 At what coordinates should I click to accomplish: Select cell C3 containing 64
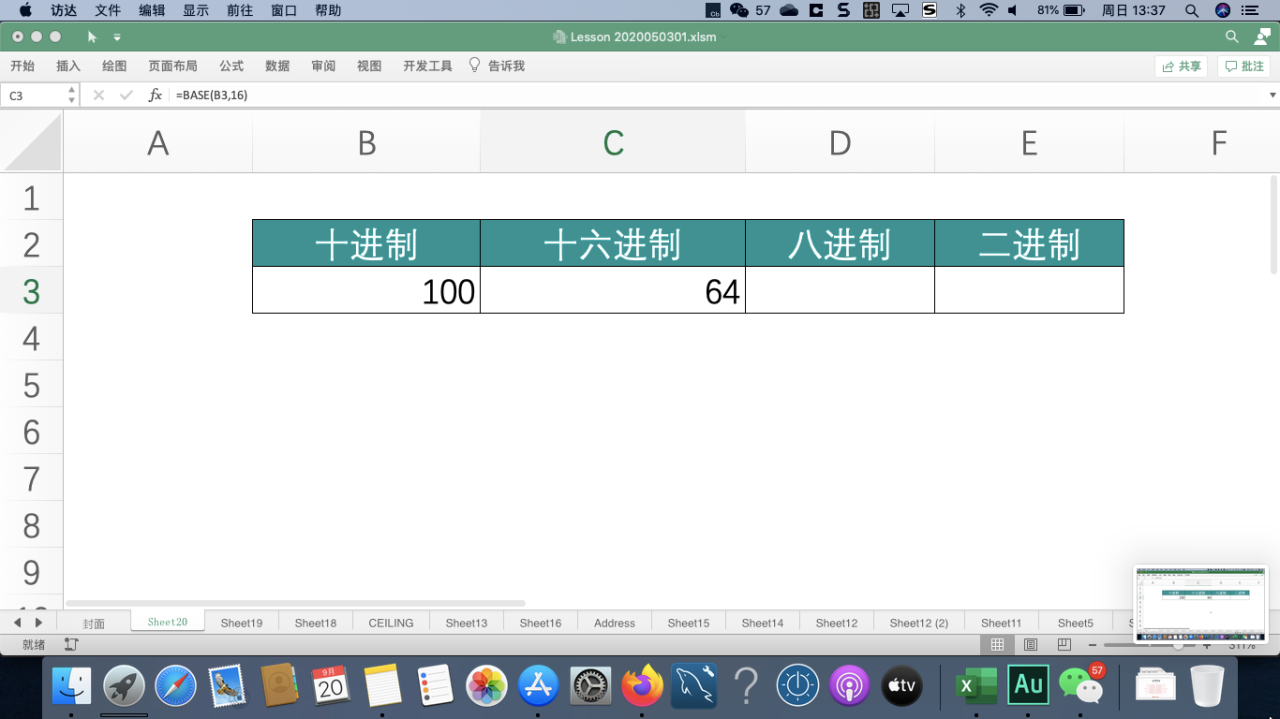(613, 290)
